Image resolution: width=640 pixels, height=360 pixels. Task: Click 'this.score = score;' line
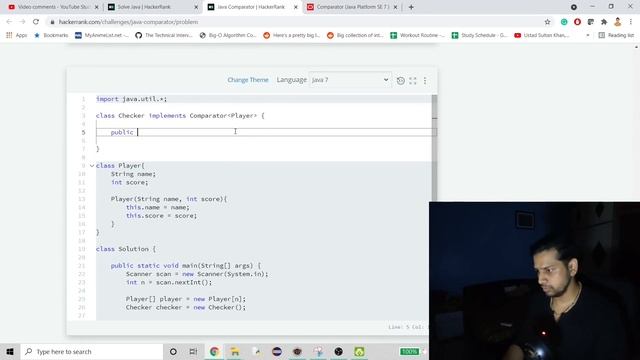161,216
